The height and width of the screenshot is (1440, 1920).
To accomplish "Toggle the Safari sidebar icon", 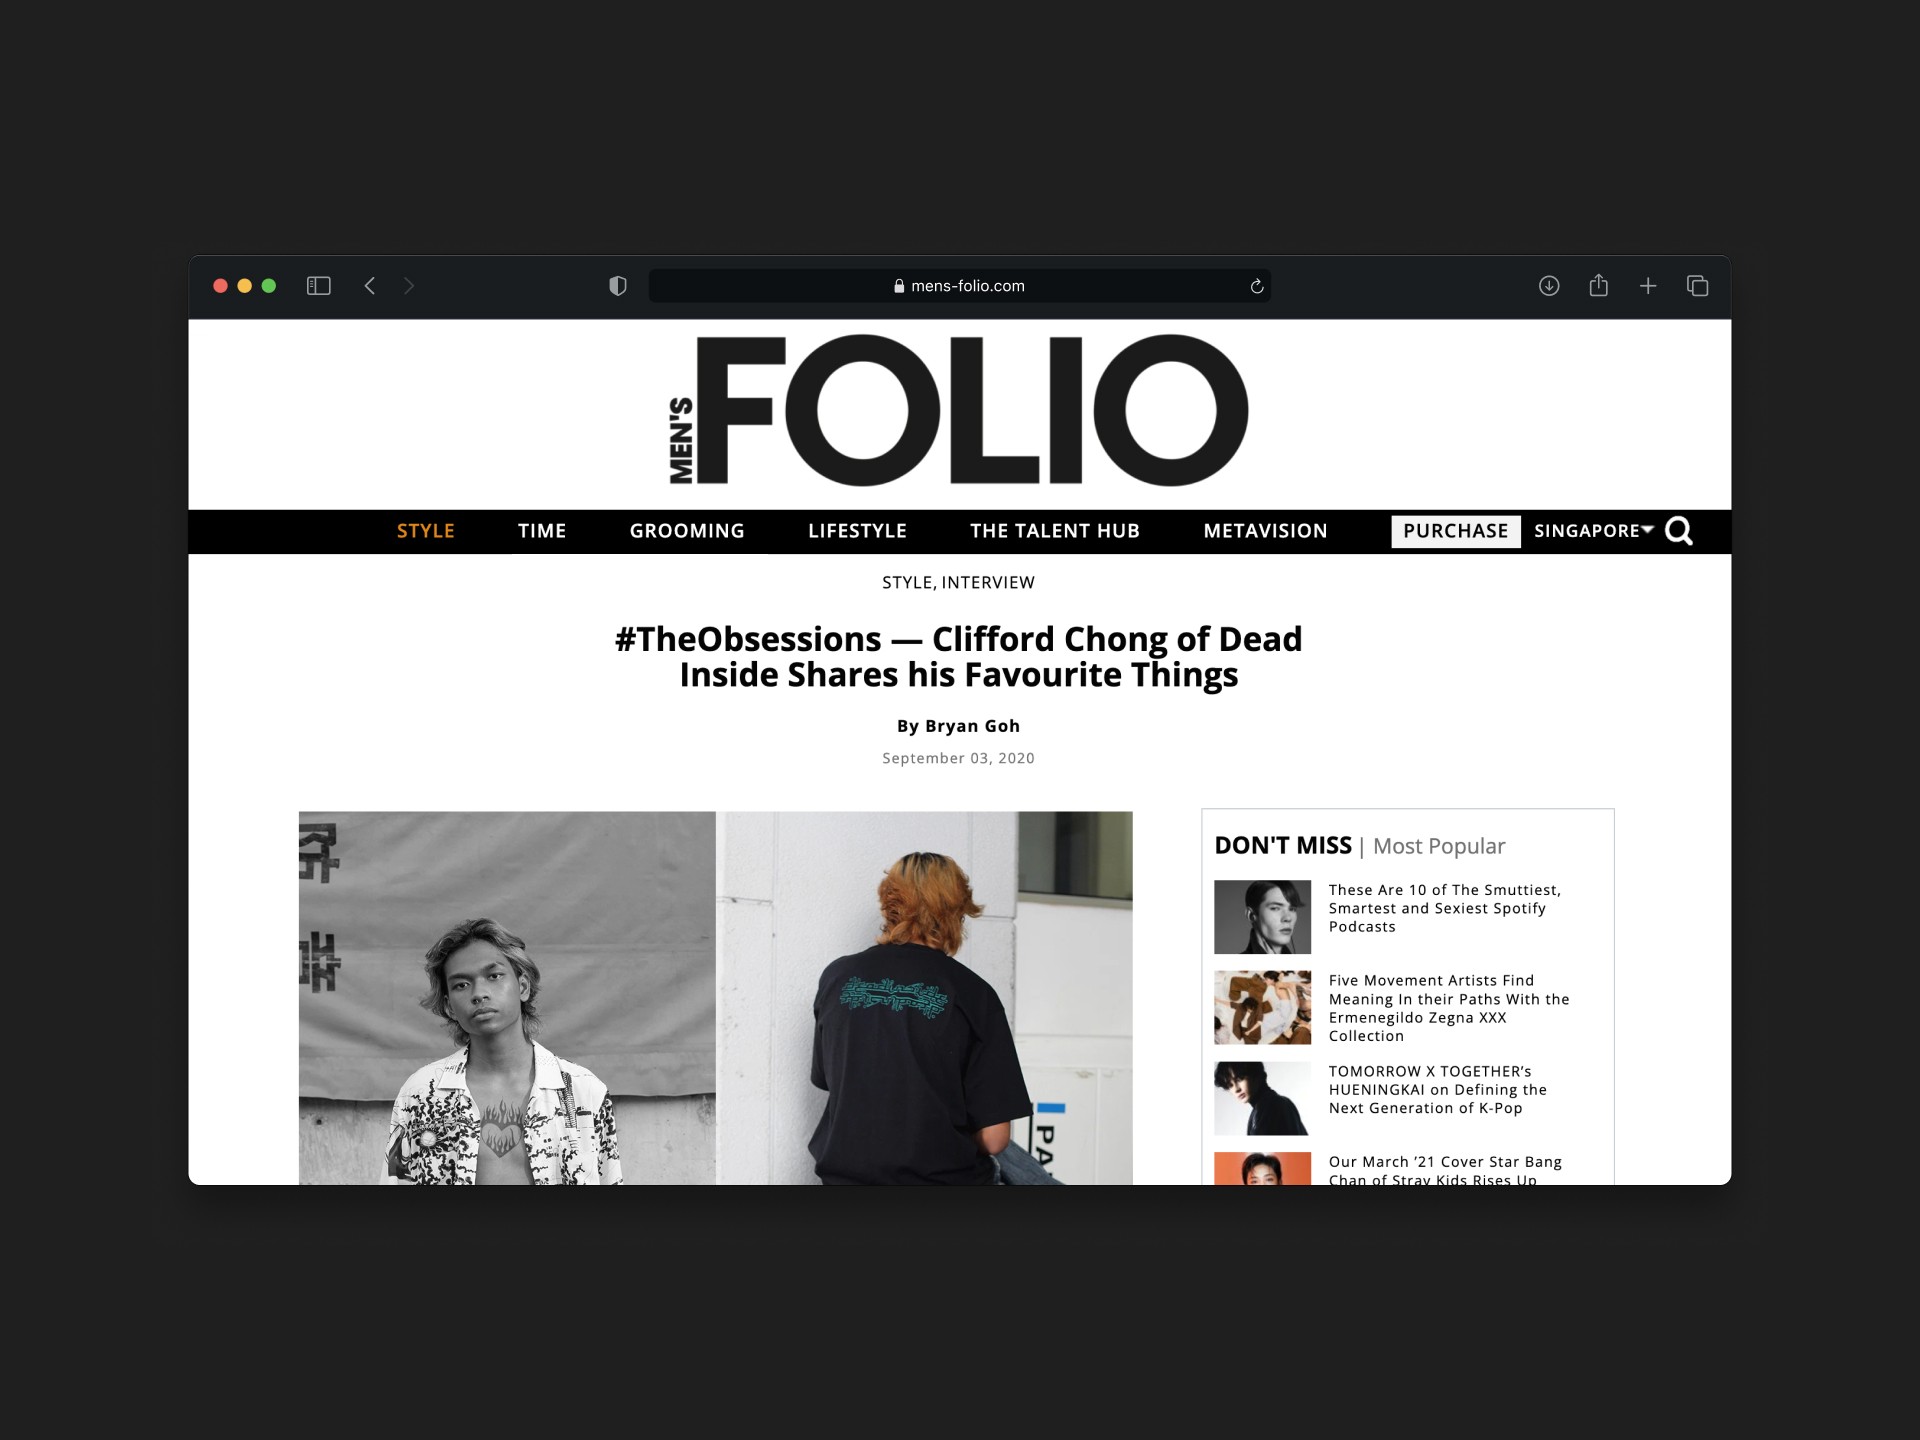I will (318, 286).
